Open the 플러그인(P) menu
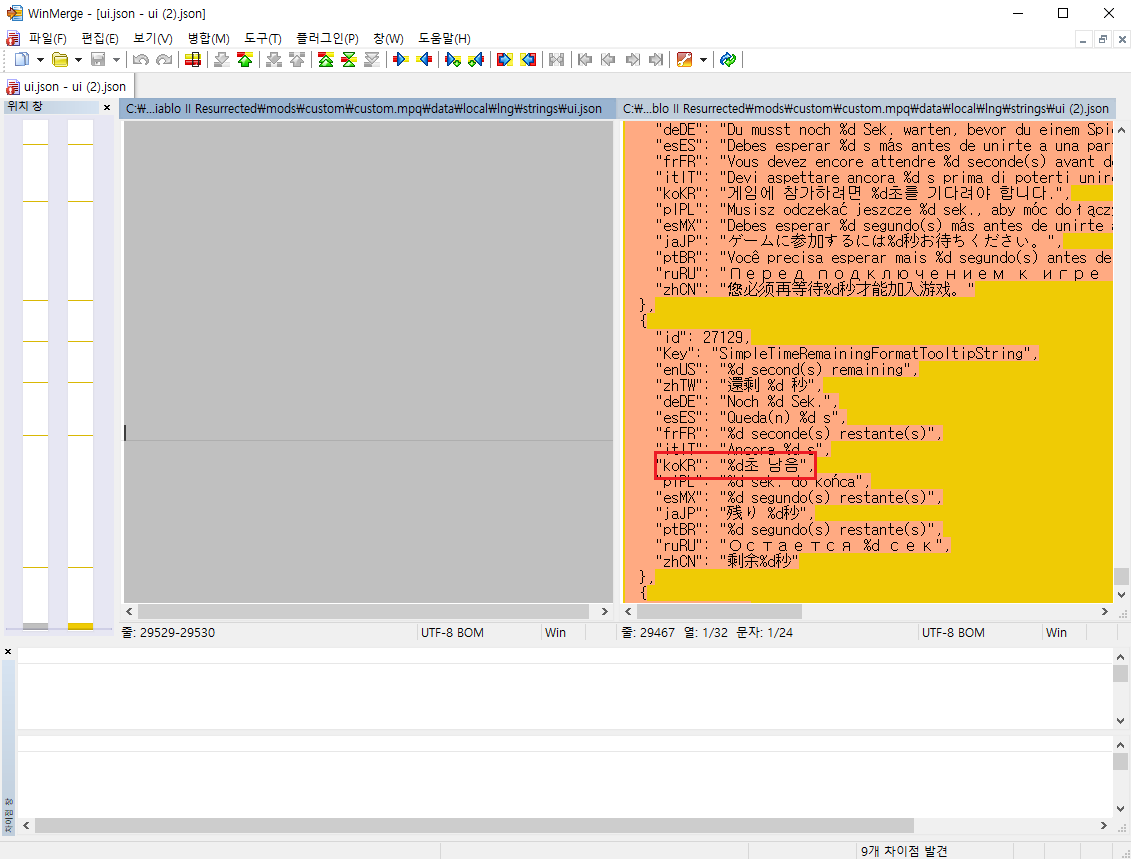 [x=327, y=38]
